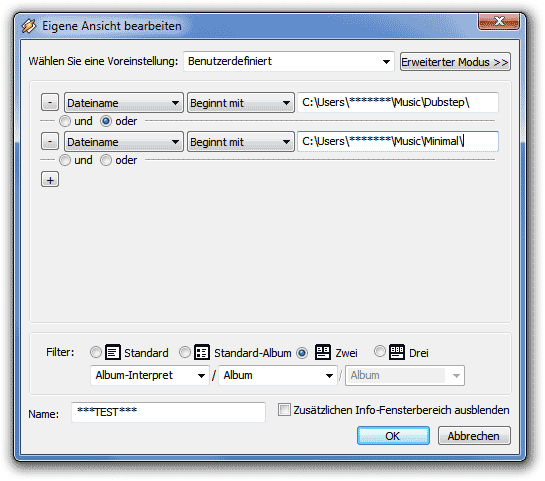Cancel the dialog with Abbrechen

pos(474,435)
